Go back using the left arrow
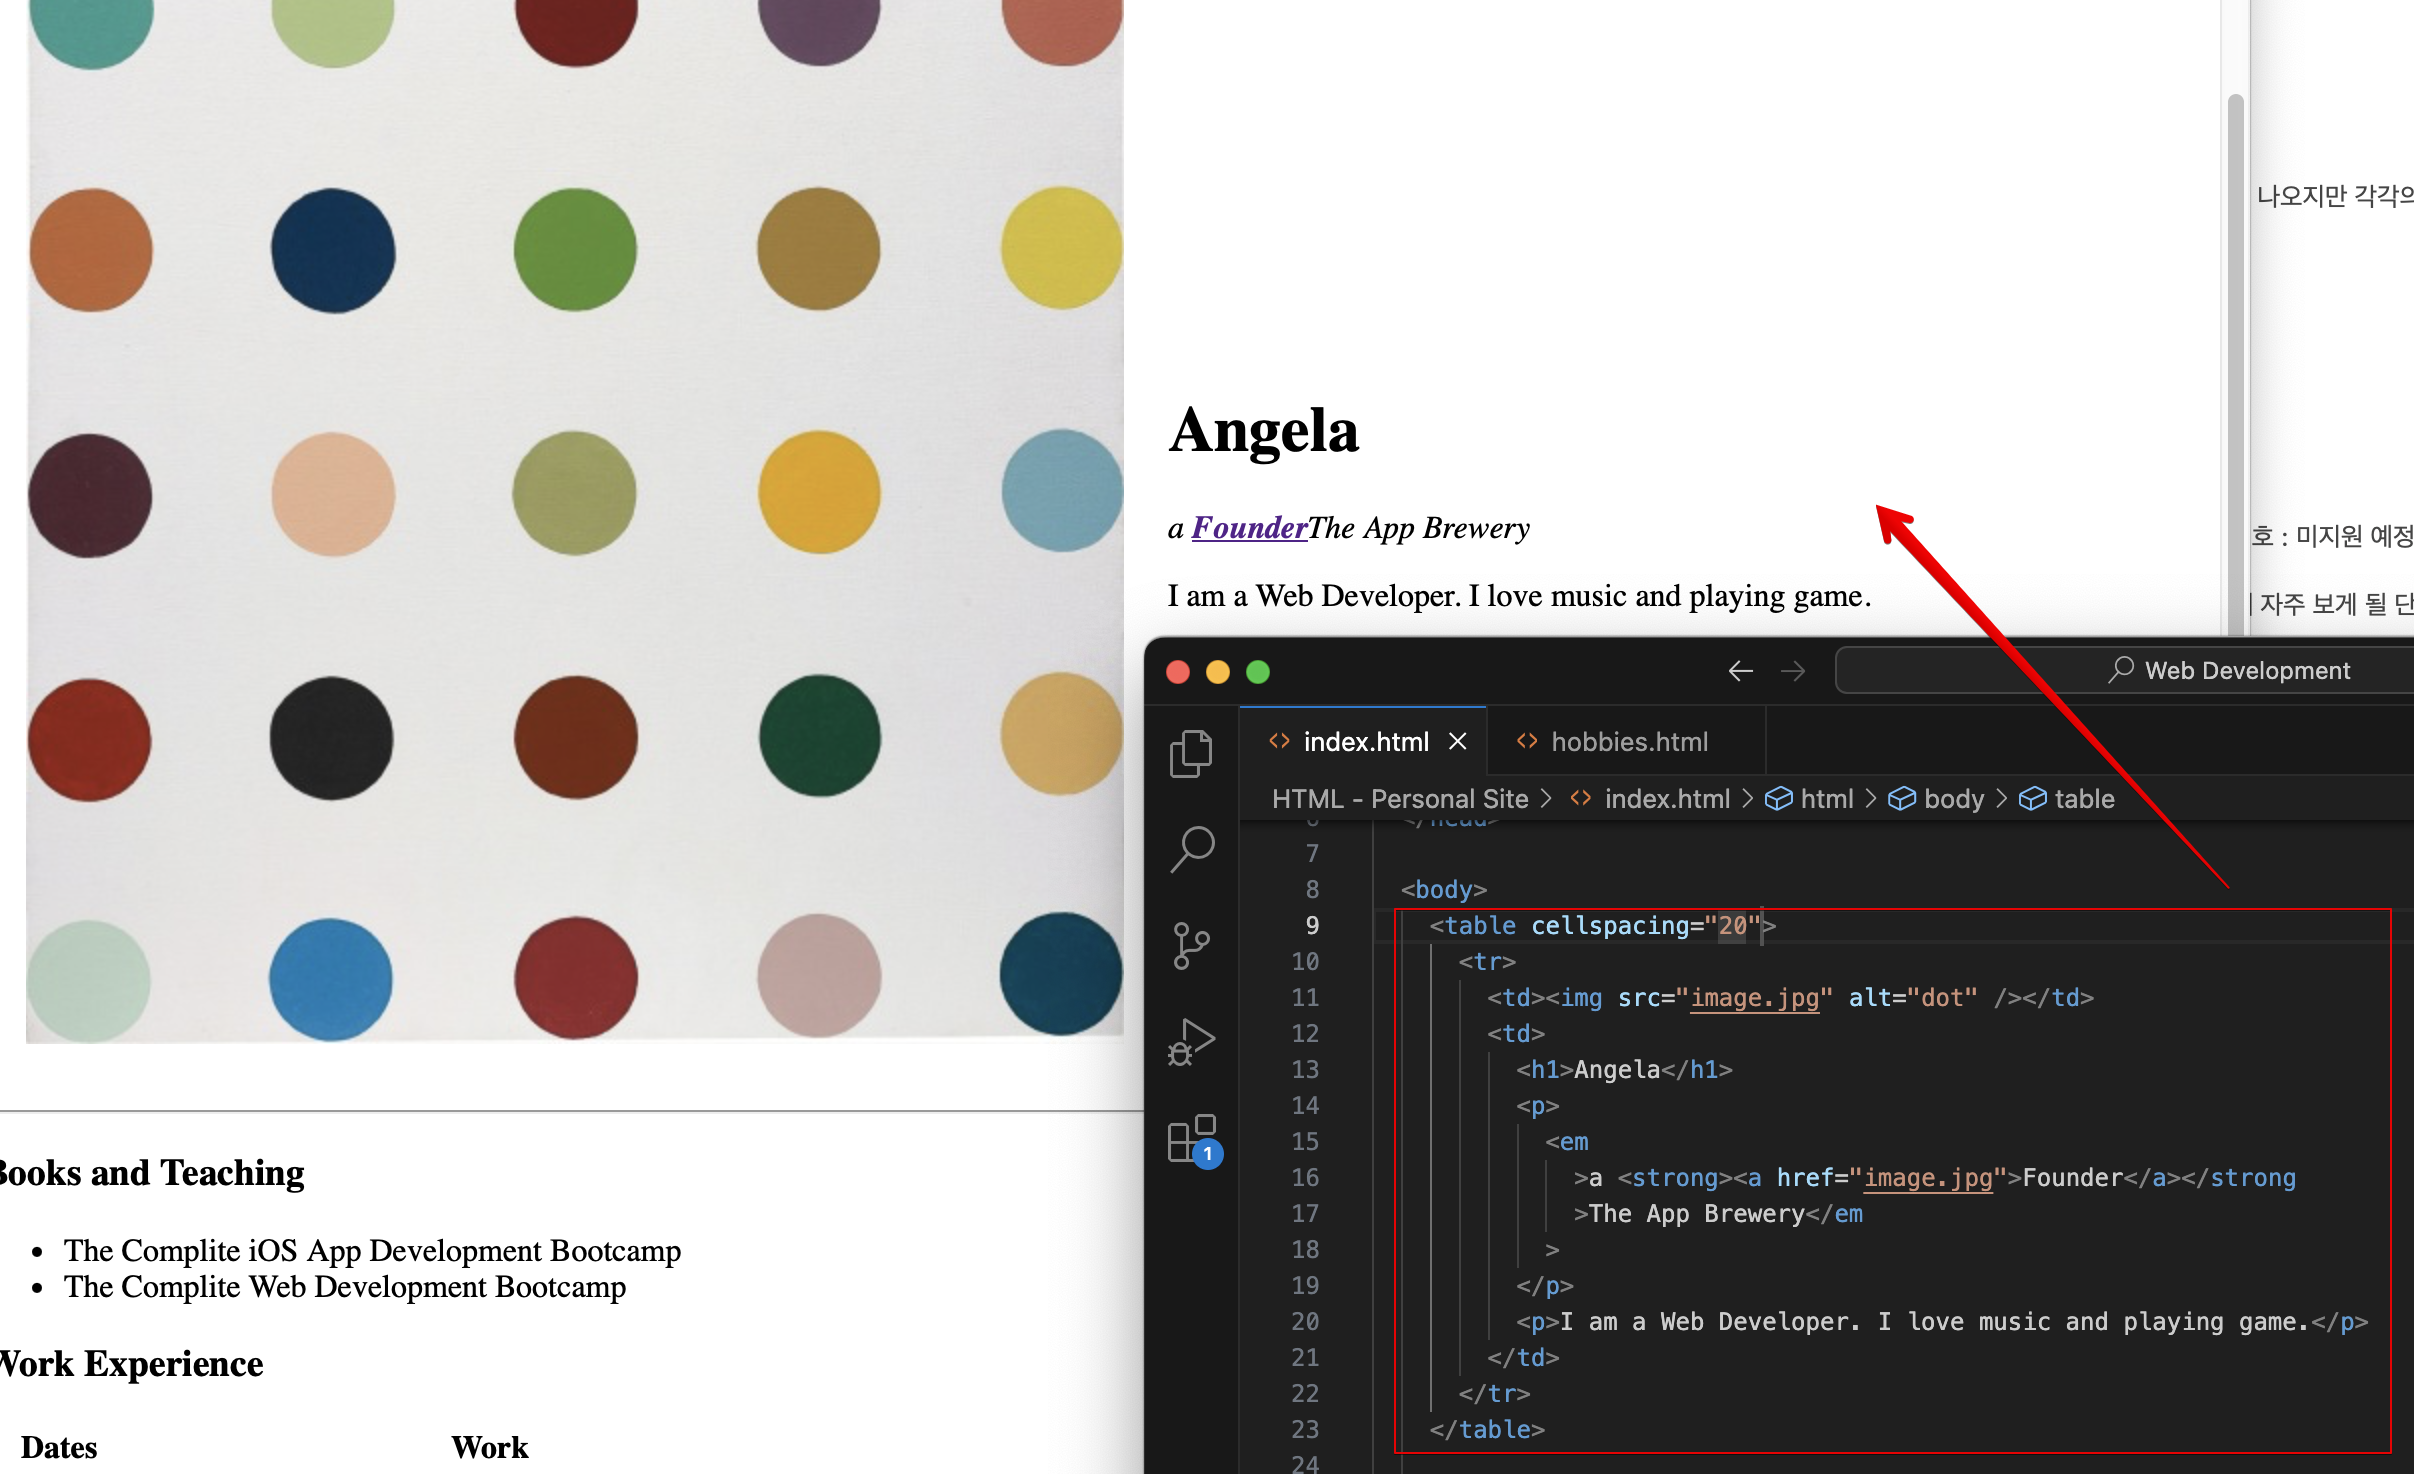The height and width of the screenshot is (1474, 2414). (1741, 671)
